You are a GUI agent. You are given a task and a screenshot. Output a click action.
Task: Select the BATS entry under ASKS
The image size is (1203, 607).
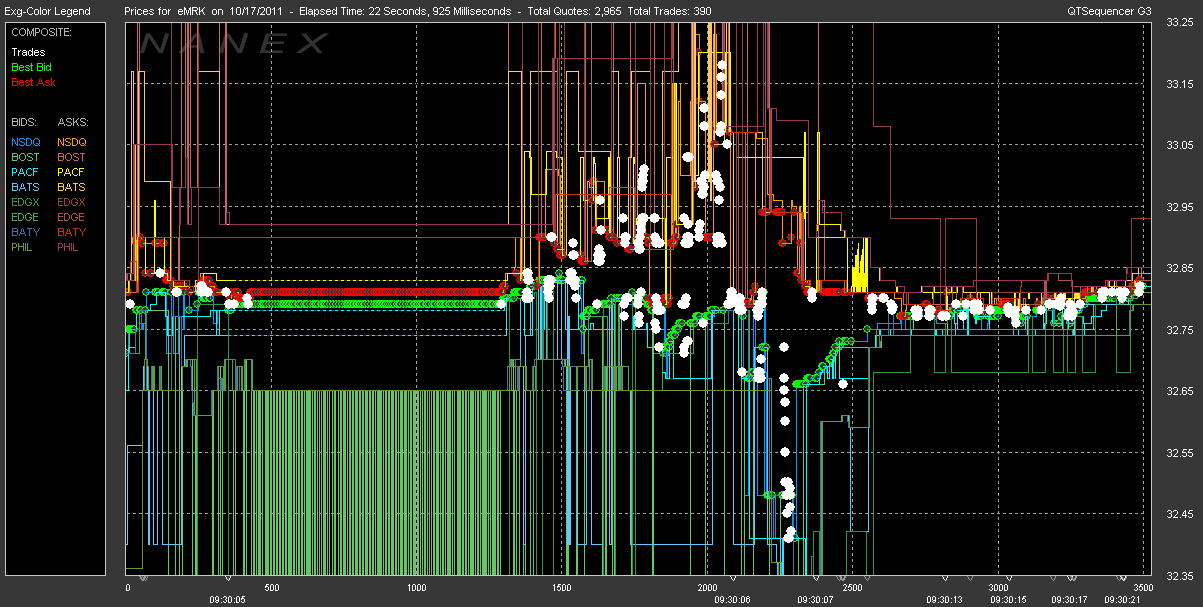pos(71,187)
